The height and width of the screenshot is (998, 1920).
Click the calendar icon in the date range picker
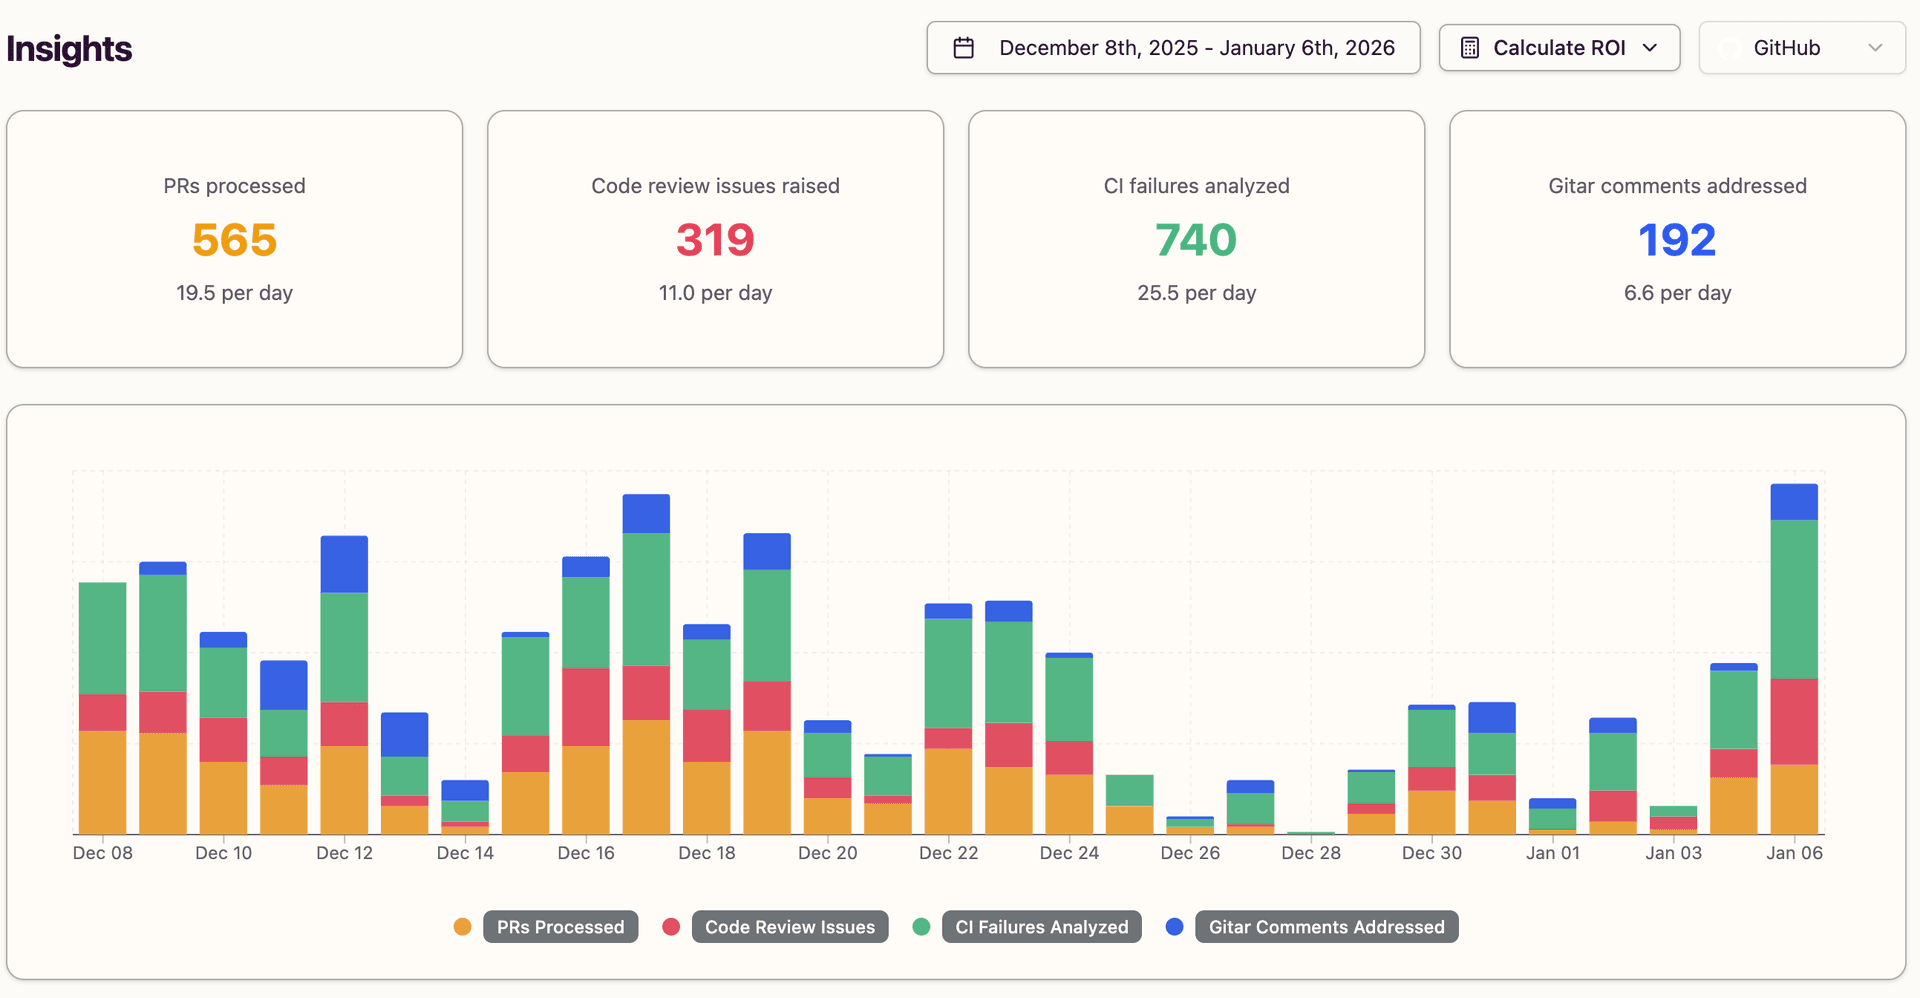[964, 47]
